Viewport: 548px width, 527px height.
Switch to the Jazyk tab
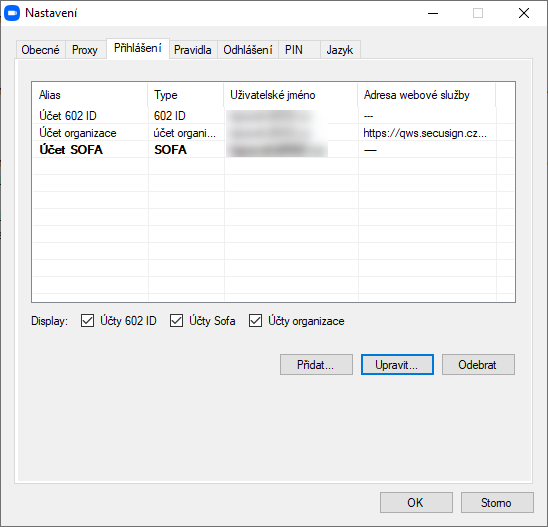pyautogui.click(x=340, y=50)
